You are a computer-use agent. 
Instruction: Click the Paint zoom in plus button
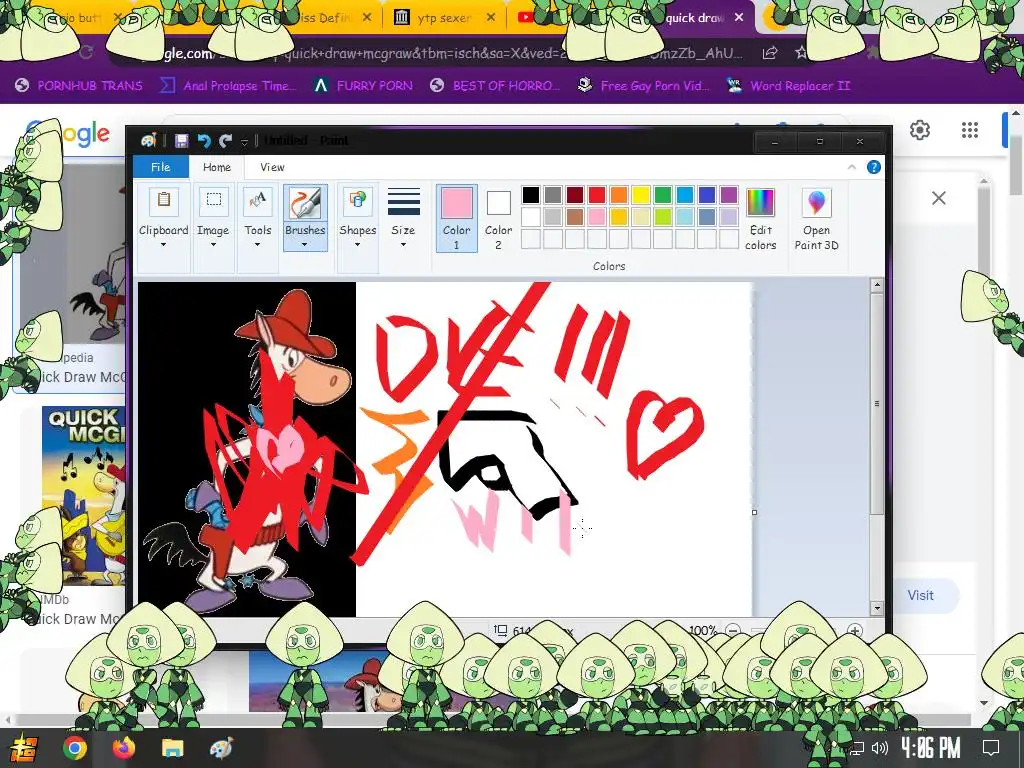point(854,631)
